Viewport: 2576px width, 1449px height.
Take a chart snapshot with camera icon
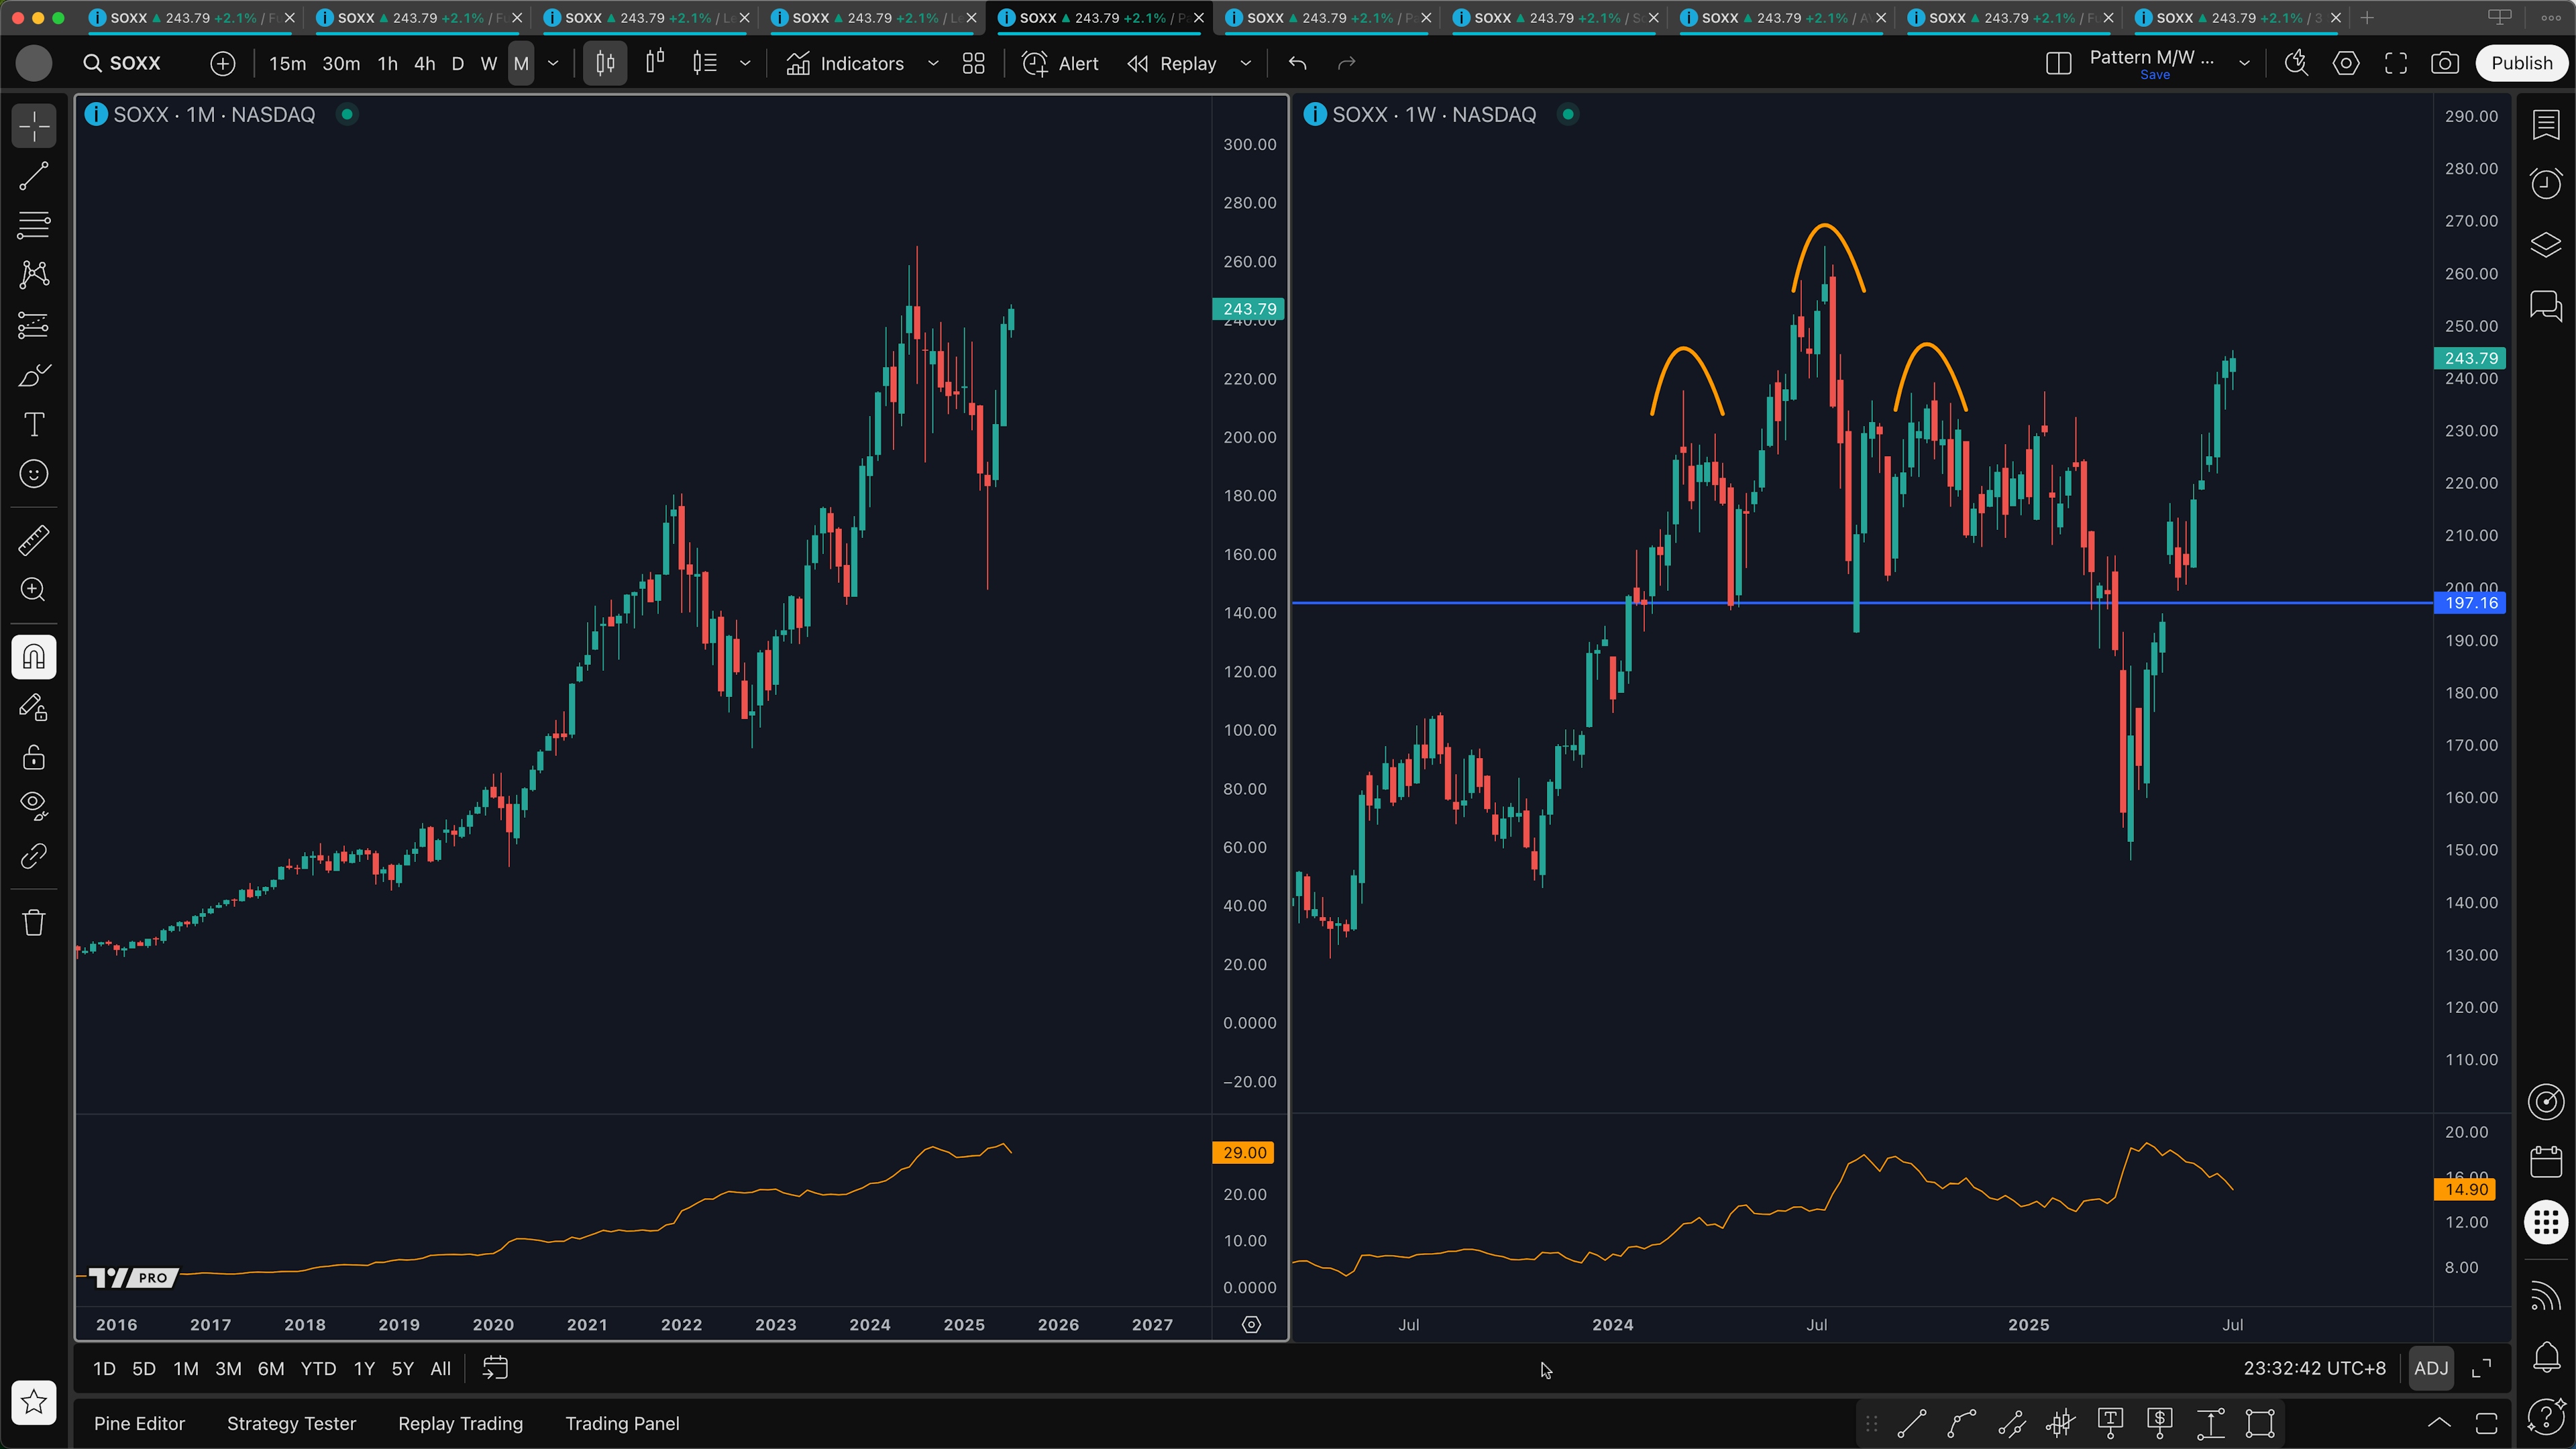2445,63
